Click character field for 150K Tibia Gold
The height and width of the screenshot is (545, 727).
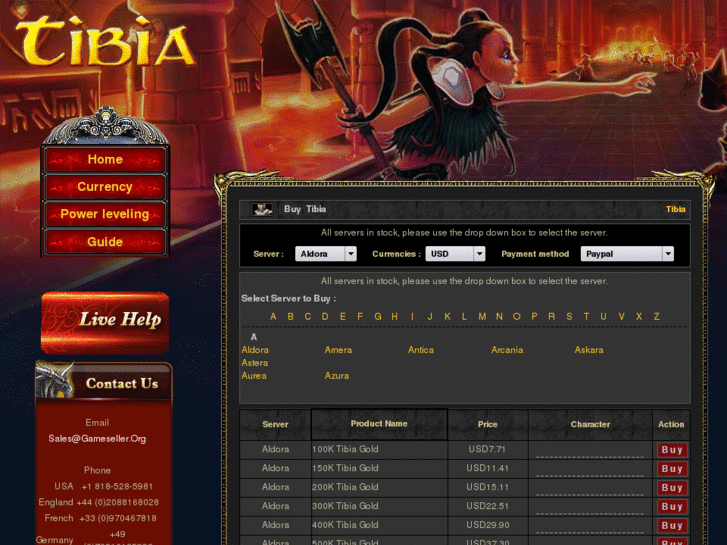click(x=590, y=470)
